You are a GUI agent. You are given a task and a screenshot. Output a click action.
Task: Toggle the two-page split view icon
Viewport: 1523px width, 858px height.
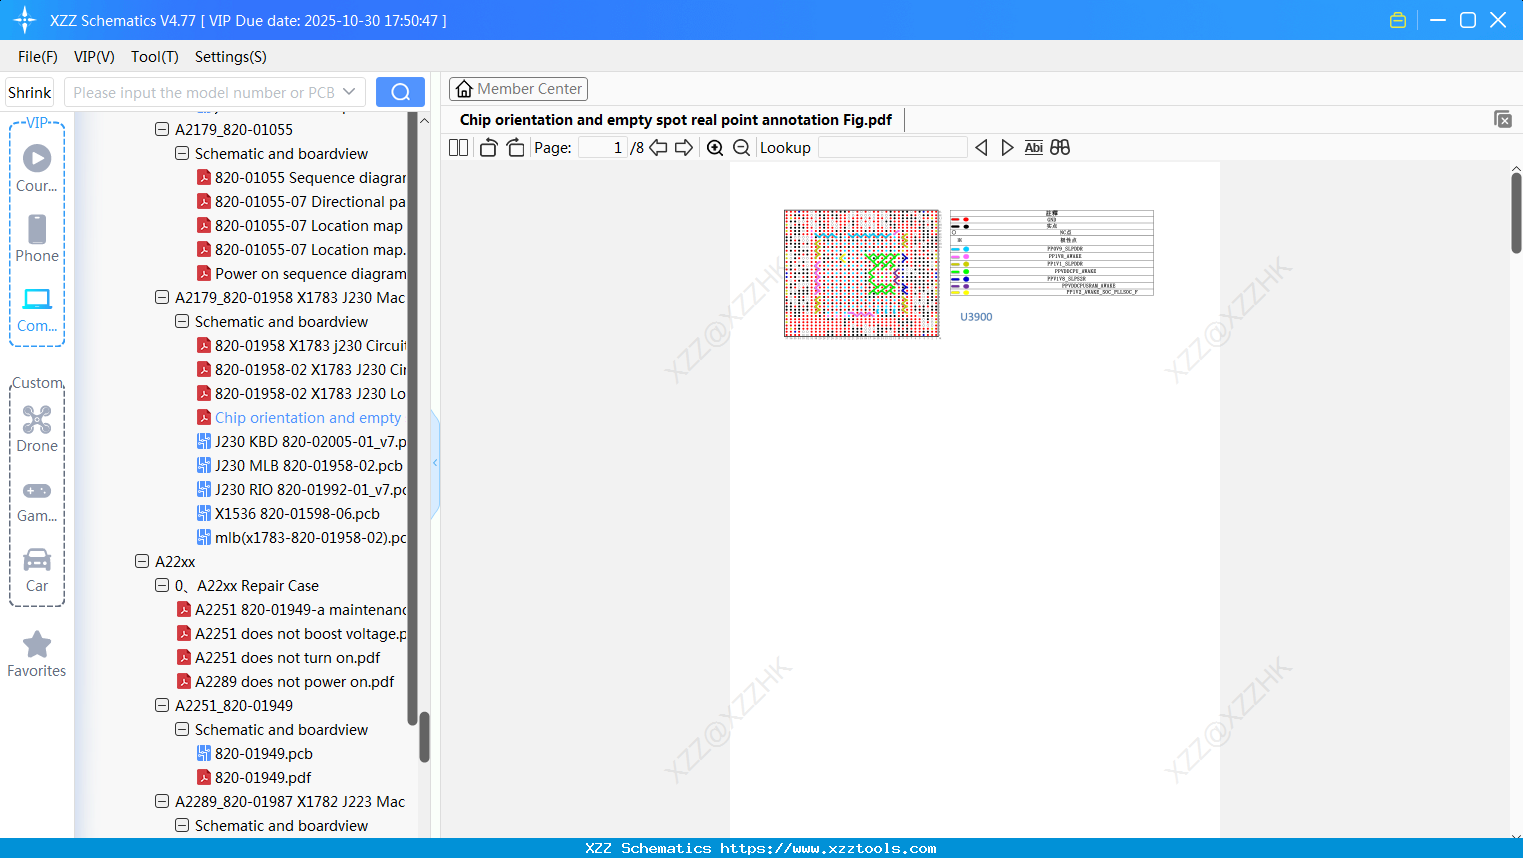coord(459,147)
